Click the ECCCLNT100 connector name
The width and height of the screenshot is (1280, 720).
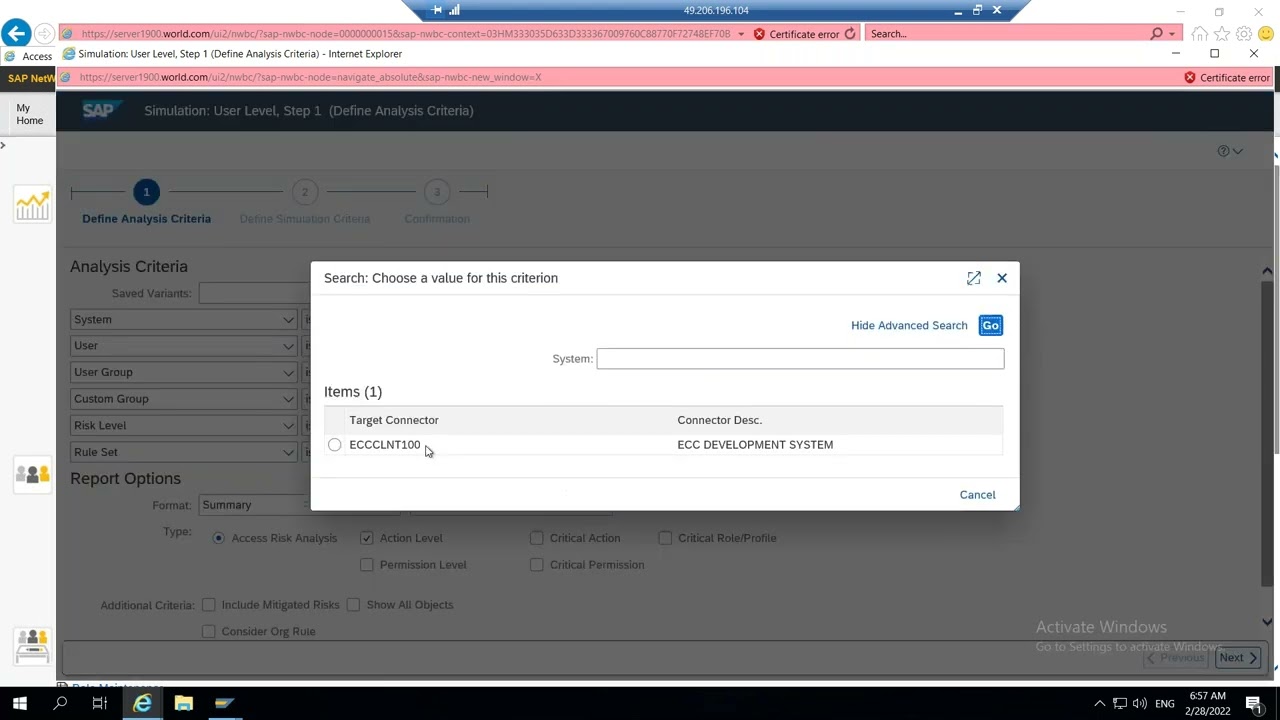click(385, 445)
